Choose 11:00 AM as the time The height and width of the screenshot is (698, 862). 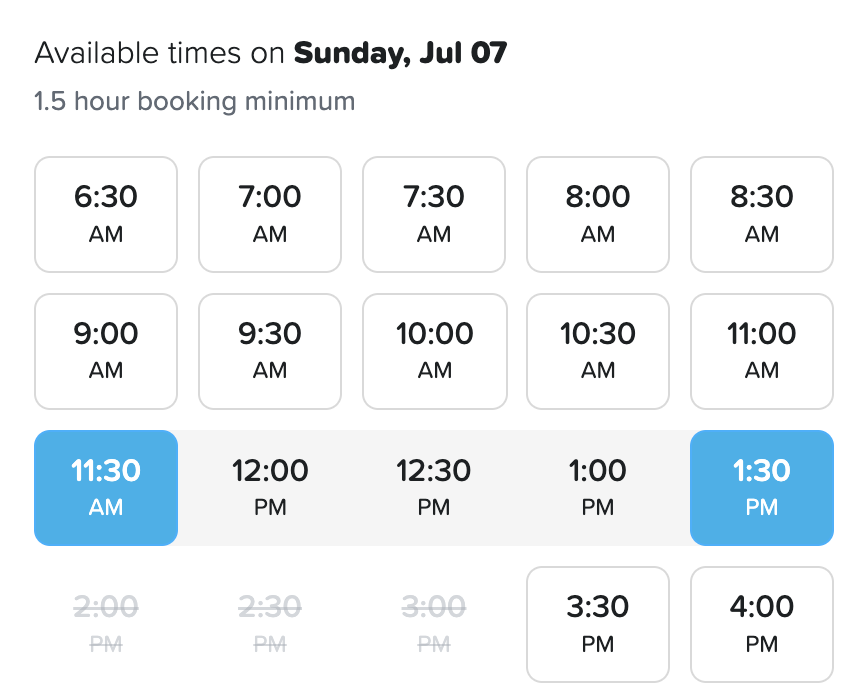click(x=762, y=350)
